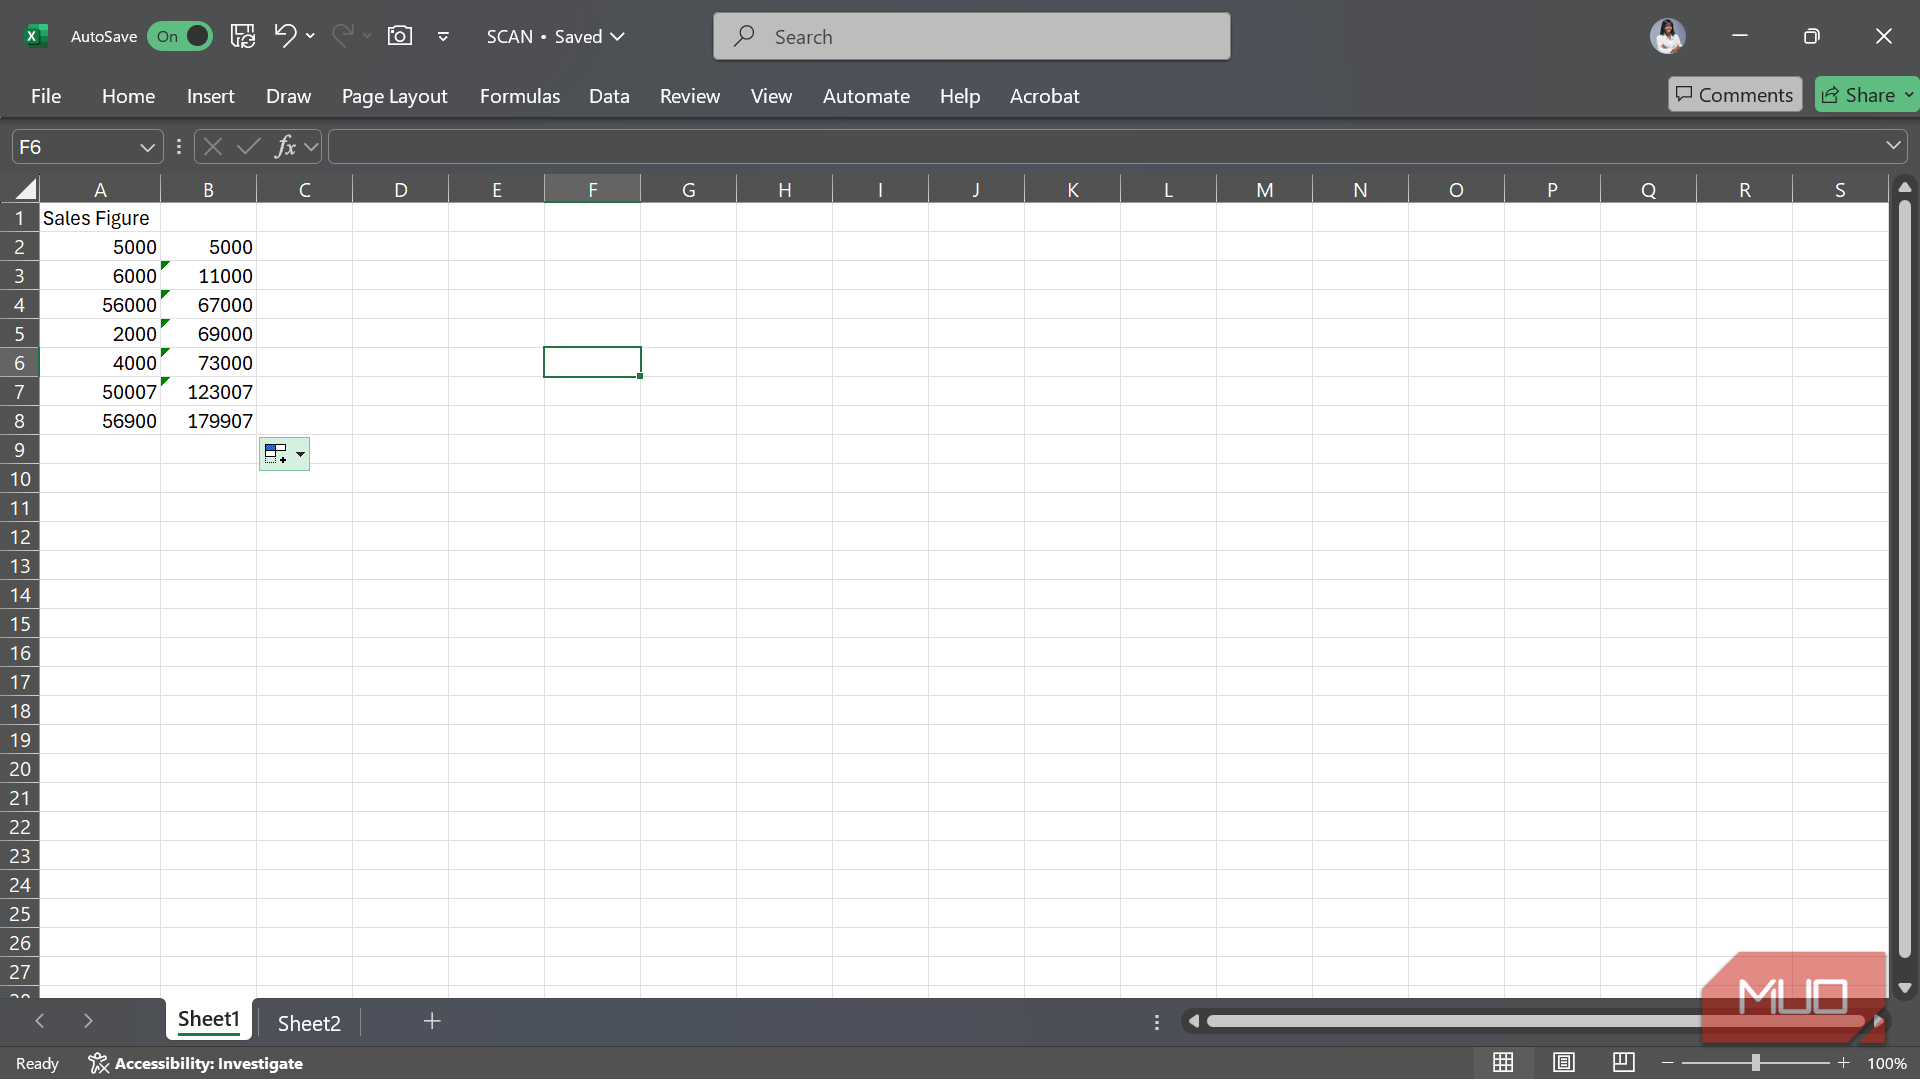The width and height of the screenshot is (1920, 1080).
Task: Click the Comments button
Action: (x=1735, y=95)
